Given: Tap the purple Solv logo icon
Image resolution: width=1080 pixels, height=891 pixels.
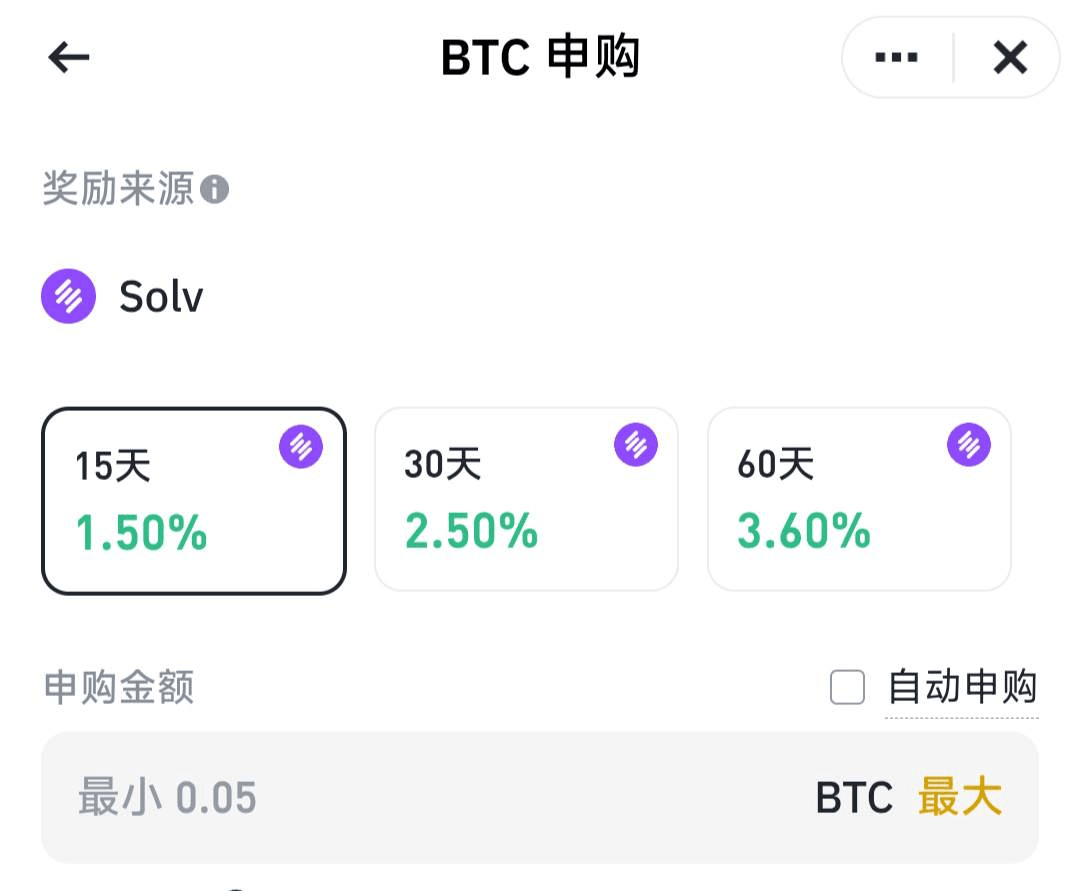Looking at the screenshot, I should pyautogui.click(x=68, y=296).
